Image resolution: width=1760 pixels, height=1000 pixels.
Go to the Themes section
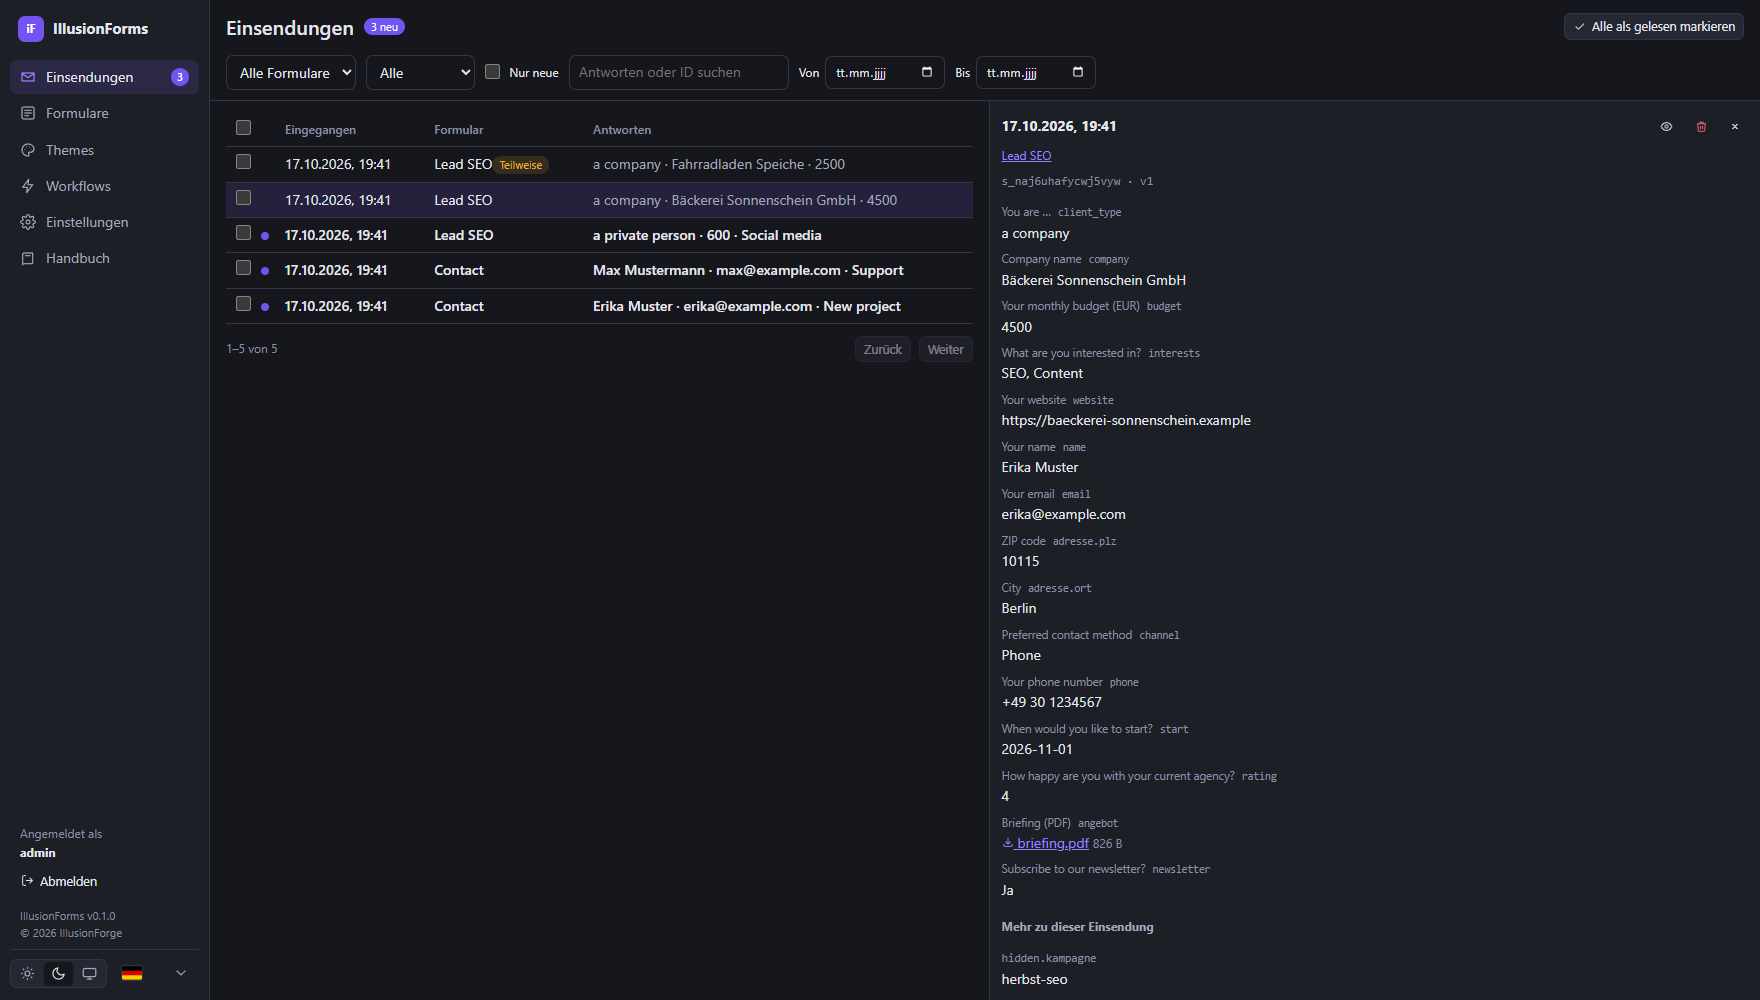coord(104,150)
